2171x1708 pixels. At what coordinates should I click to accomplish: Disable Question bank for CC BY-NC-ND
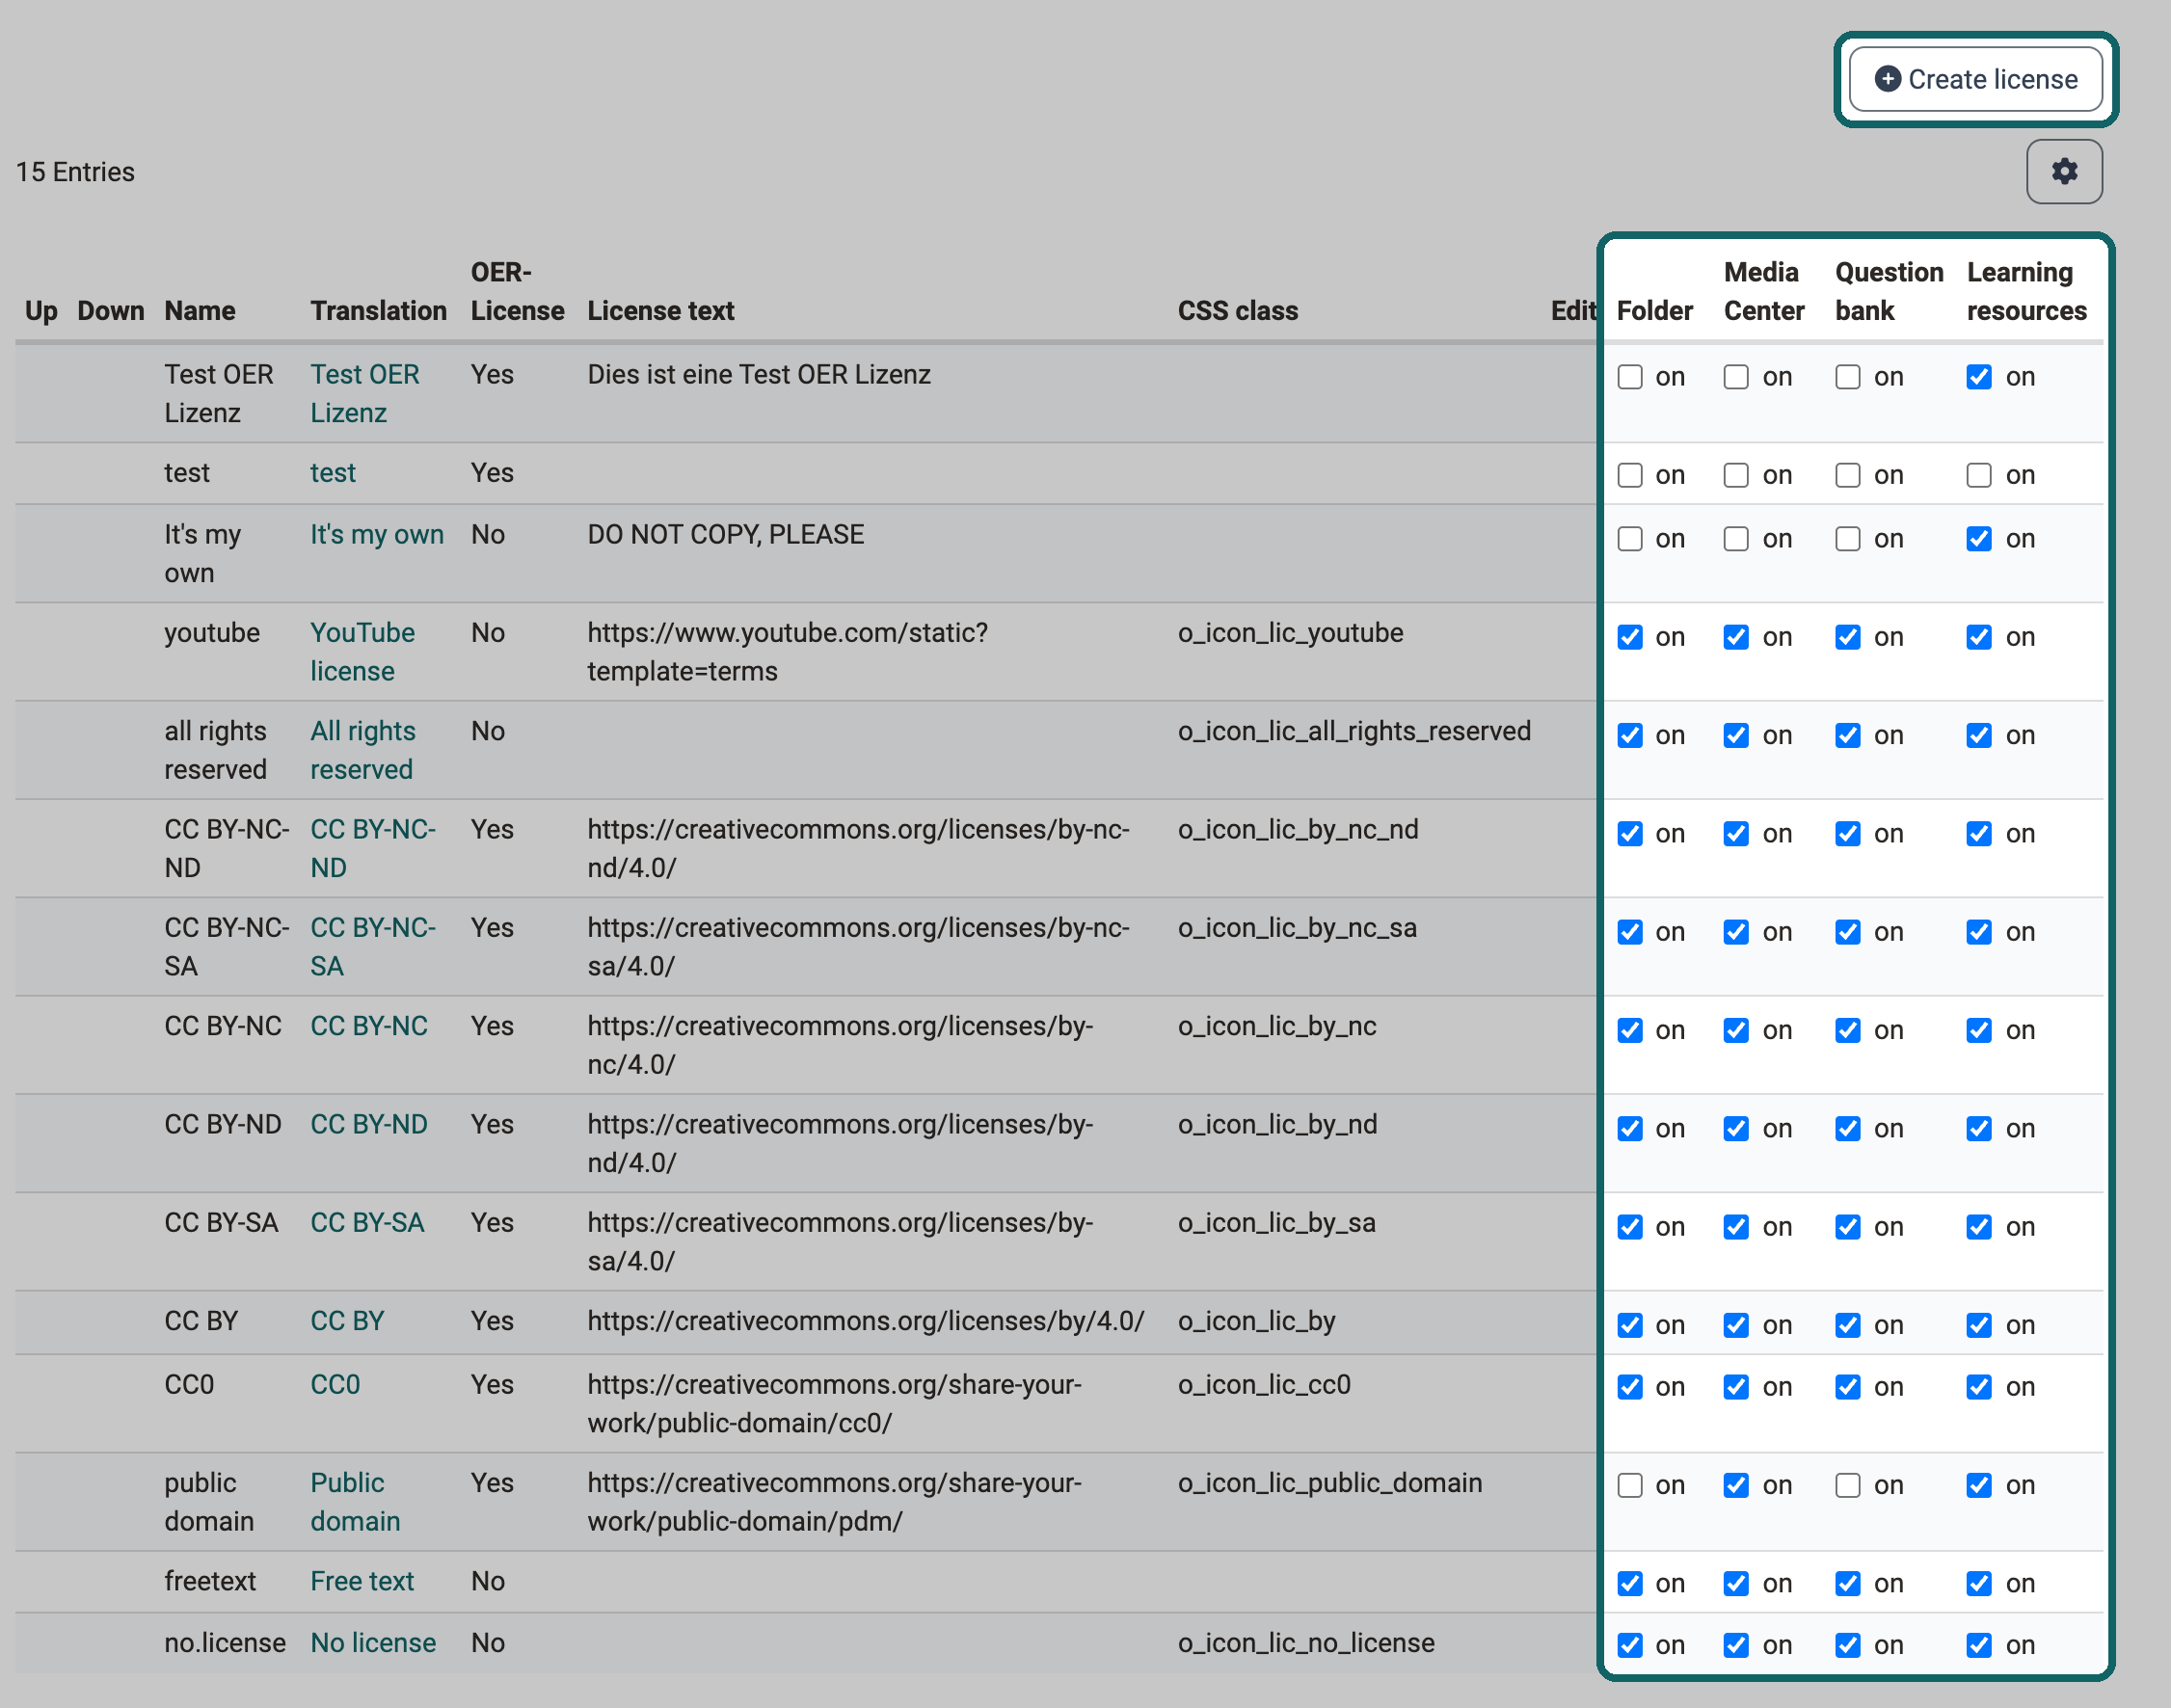click(x=1848, y=833)
